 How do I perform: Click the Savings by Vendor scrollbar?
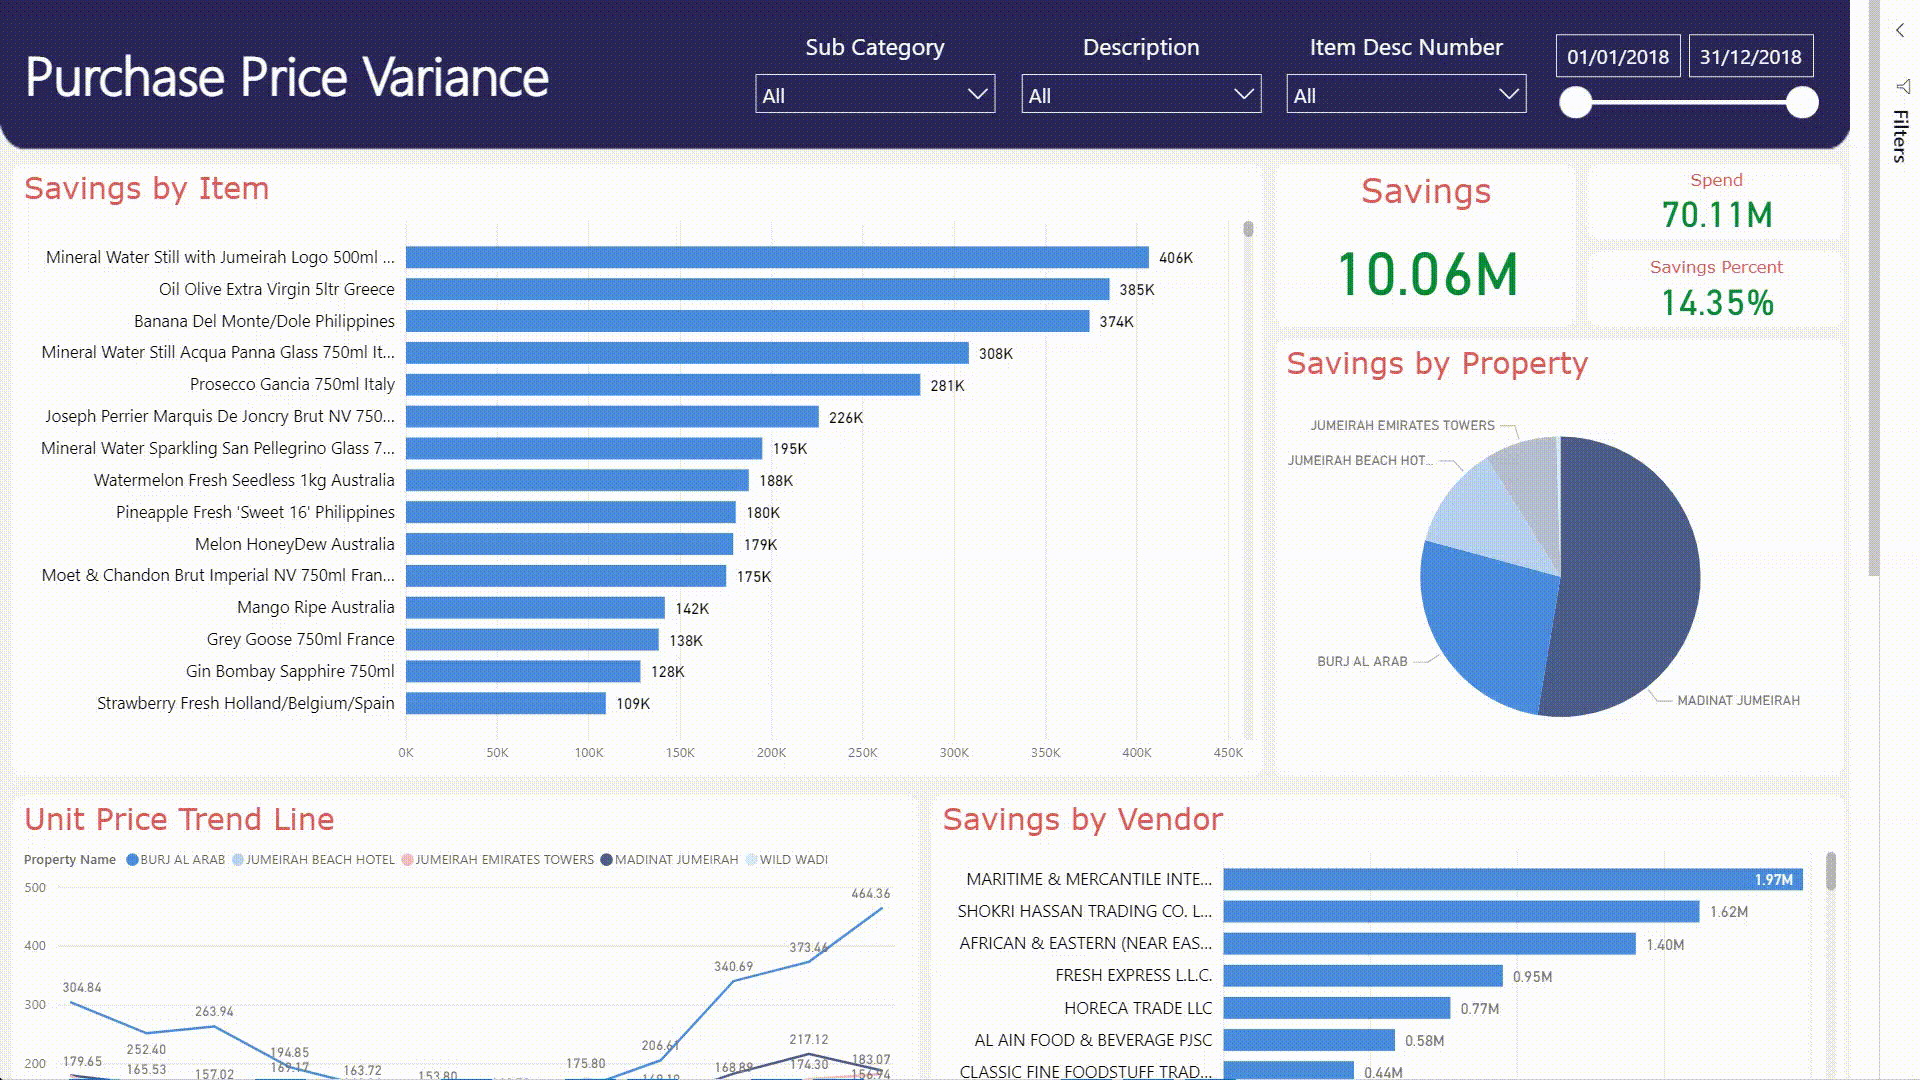1831,871
